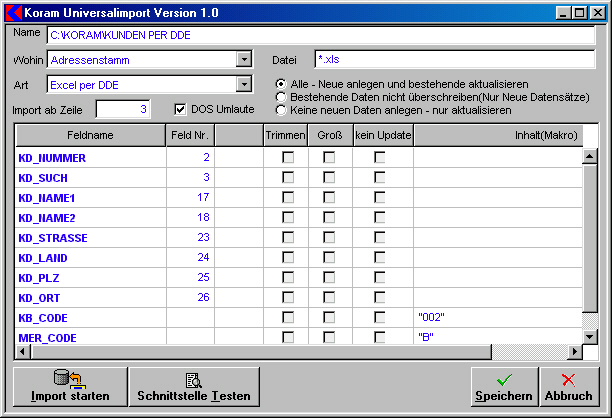Expand the Art dropdown list

coord(243,85)
